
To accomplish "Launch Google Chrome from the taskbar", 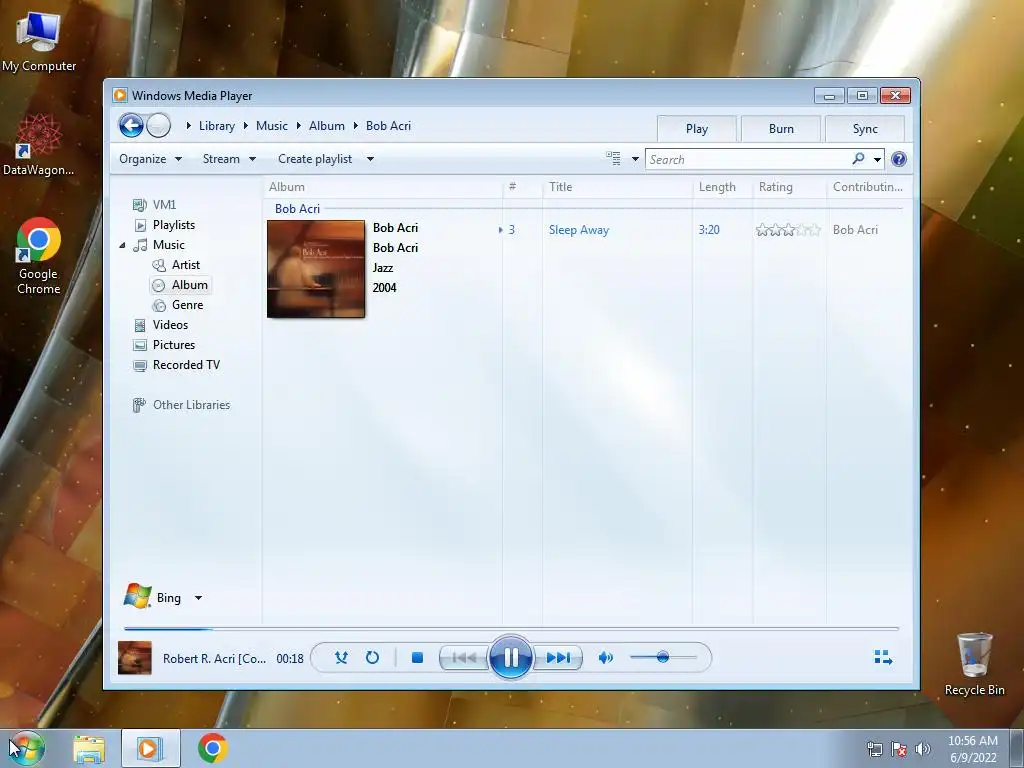I will (x=213, y=748).
